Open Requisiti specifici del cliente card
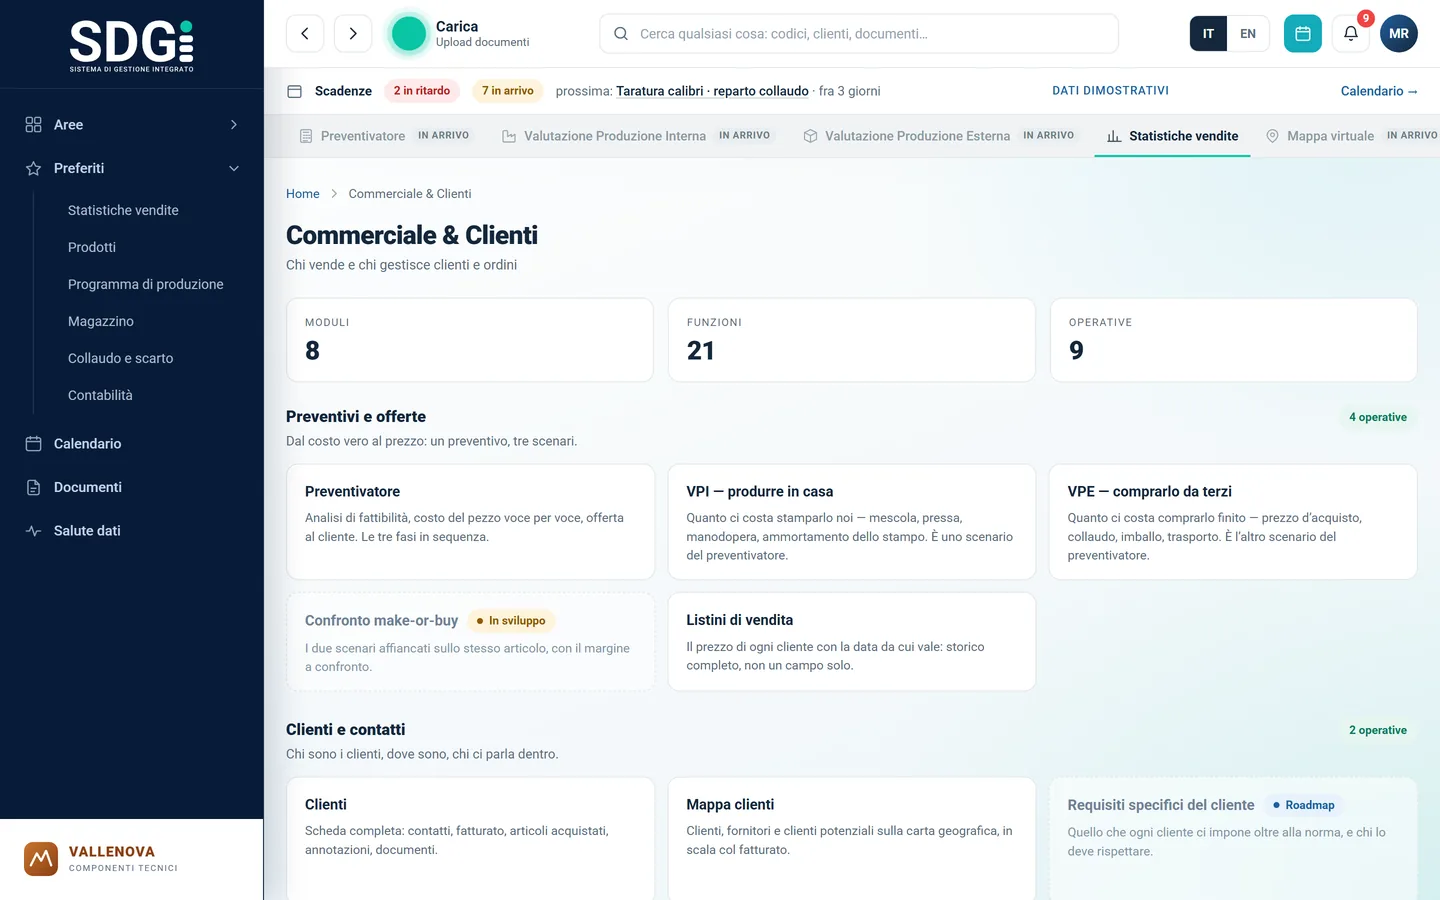 1233,839
